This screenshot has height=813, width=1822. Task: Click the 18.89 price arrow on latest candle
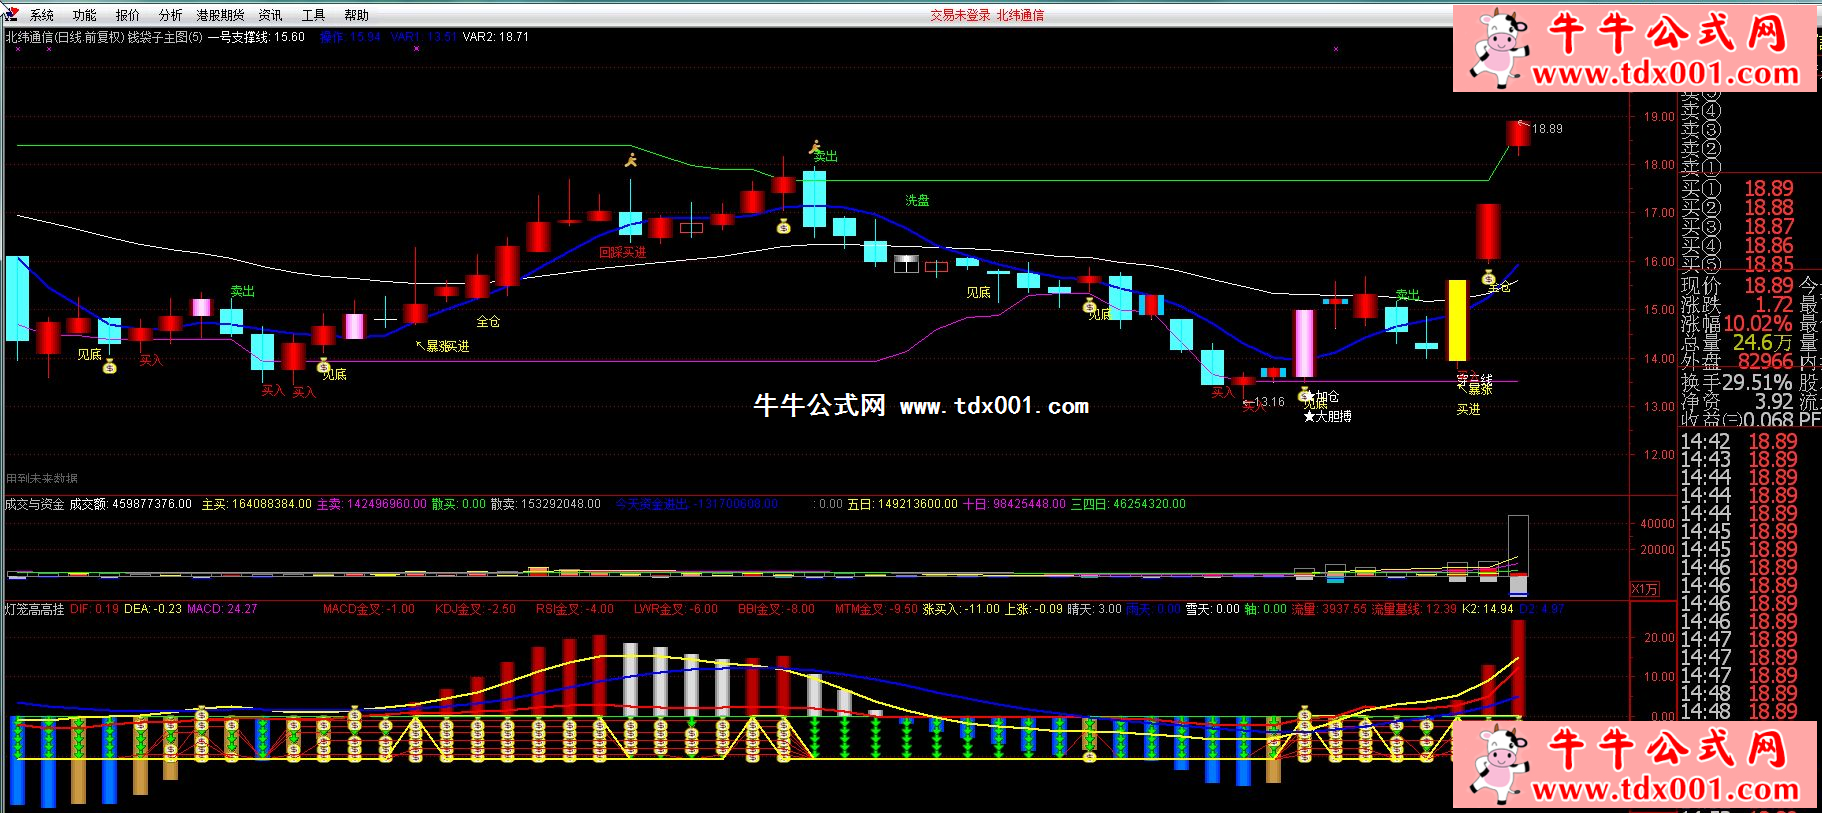(x=1540, y=128)
